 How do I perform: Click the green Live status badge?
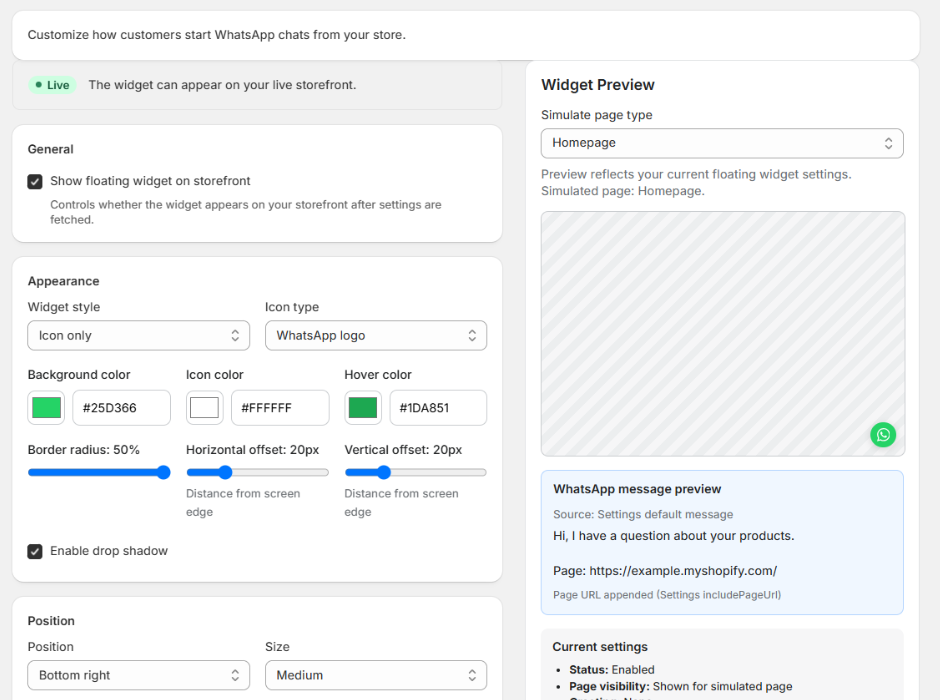[53, 85]
